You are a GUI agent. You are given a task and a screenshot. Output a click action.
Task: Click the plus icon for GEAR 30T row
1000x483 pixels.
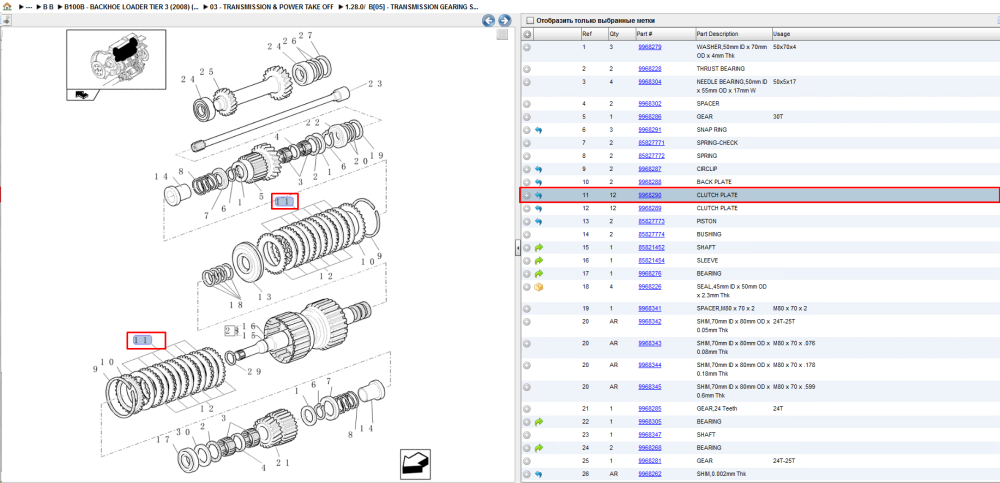527,117
